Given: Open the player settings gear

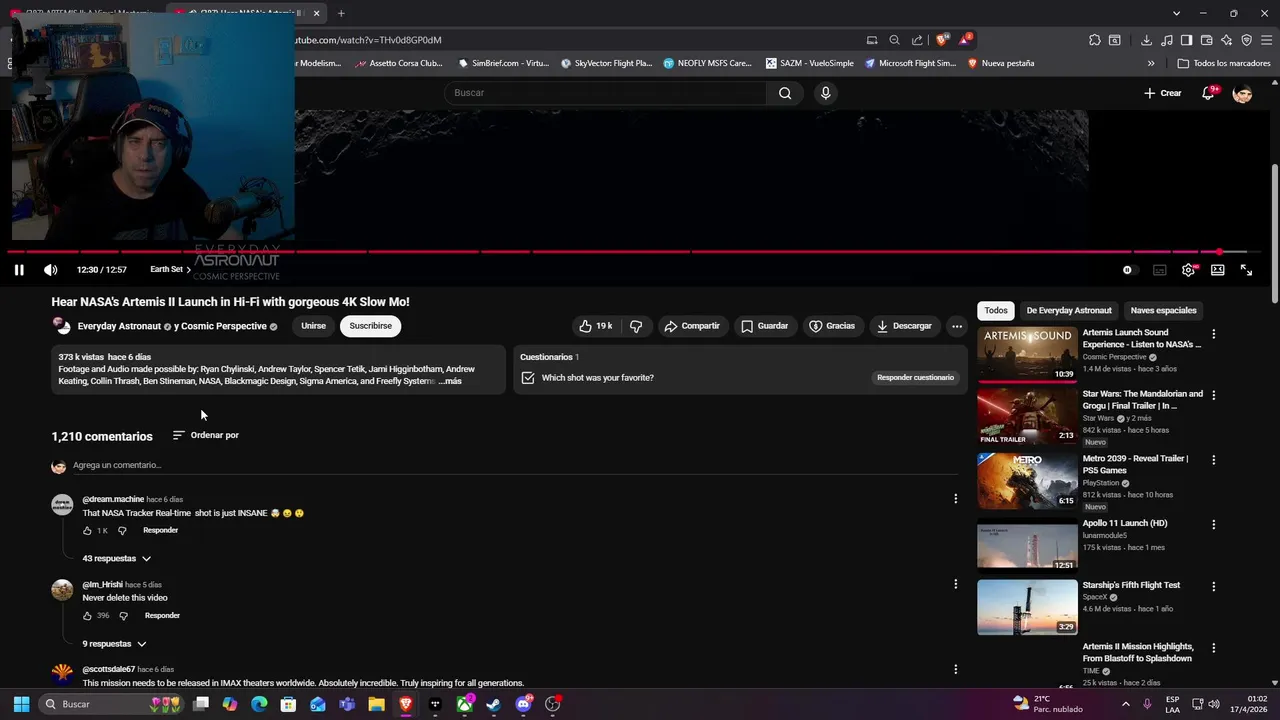Looking at the screenshot, I should coord(1188,270).
